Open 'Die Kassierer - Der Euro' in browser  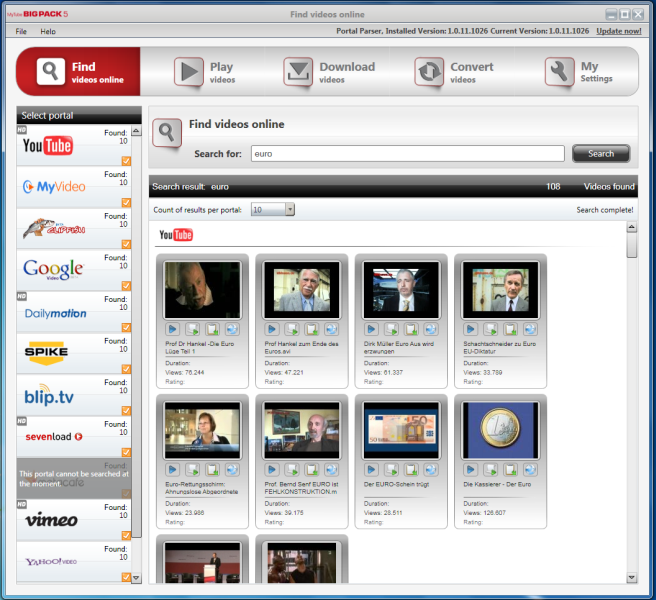pos(530,470)
